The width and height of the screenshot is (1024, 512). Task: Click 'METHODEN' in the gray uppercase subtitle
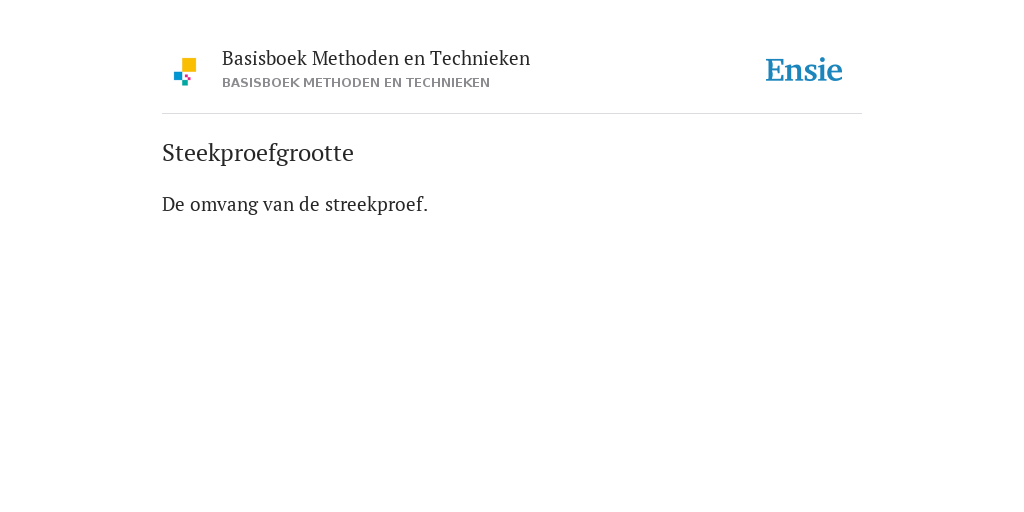click(341, 83)
